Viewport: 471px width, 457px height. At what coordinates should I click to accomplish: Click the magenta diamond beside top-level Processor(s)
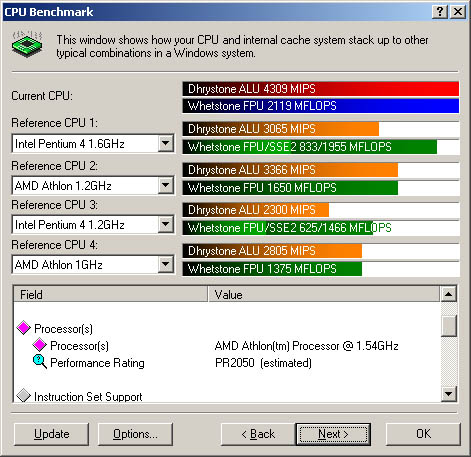point(24,328)
